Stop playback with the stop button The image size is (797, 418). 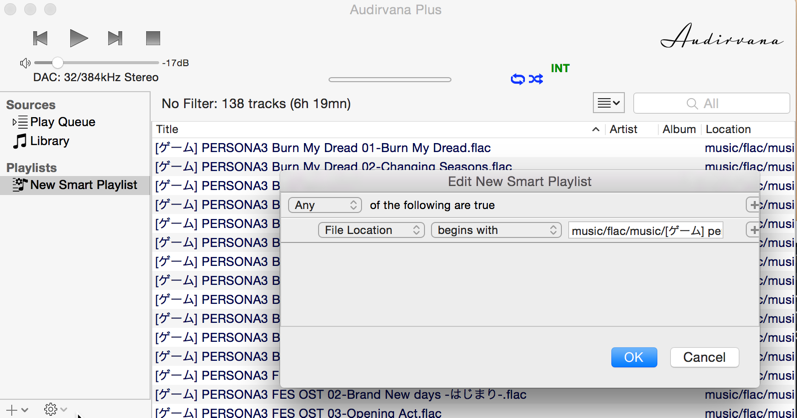153,38
